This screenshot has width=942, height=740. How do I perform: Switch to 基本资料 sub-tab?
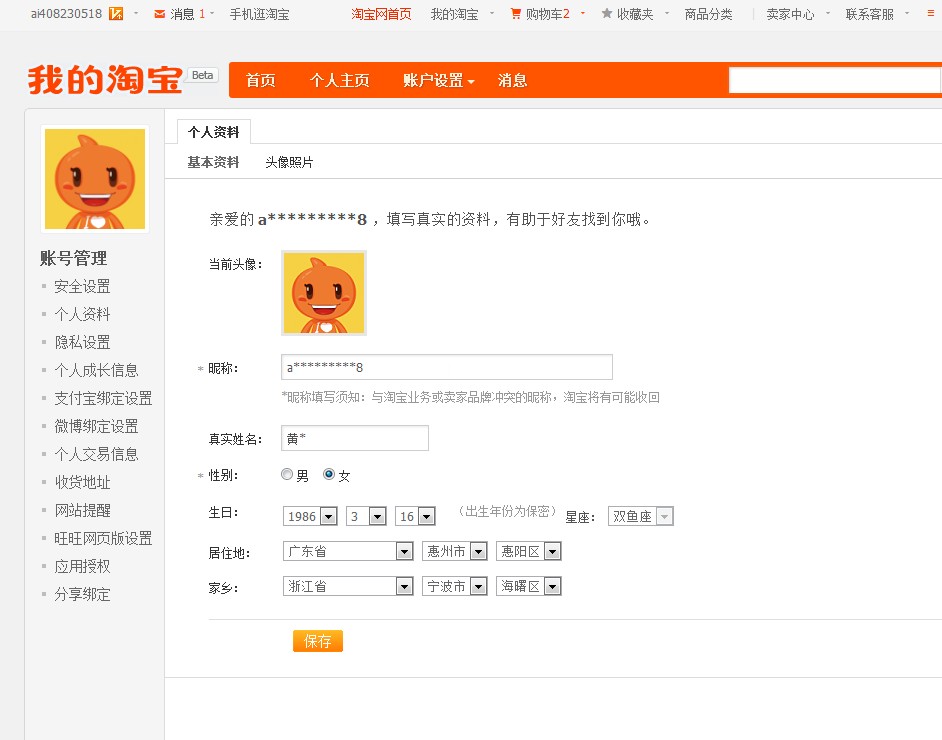pos(213,162)
